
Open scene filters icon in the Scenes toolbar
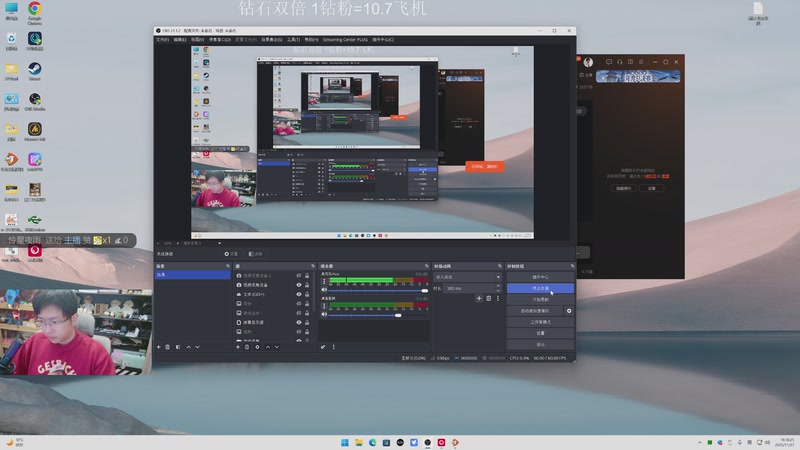(178, 347)
